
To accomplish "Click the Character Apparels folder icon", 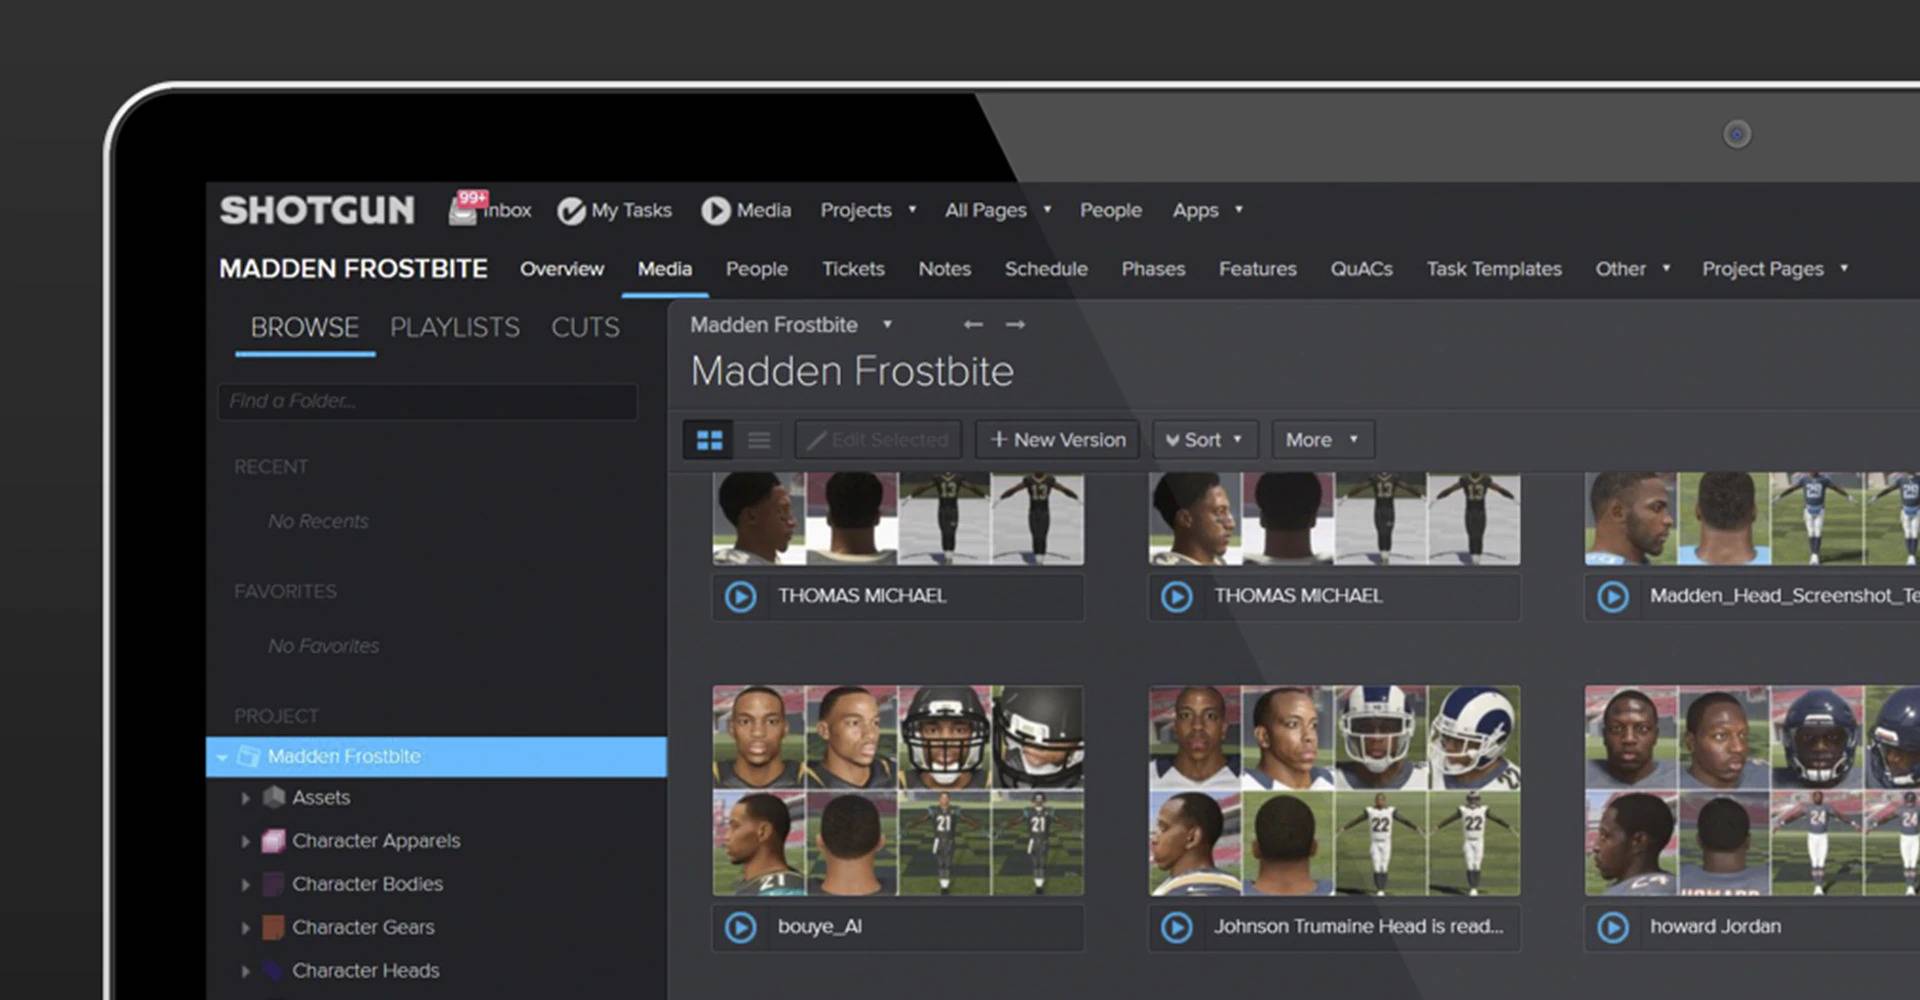I will [273, 841].
